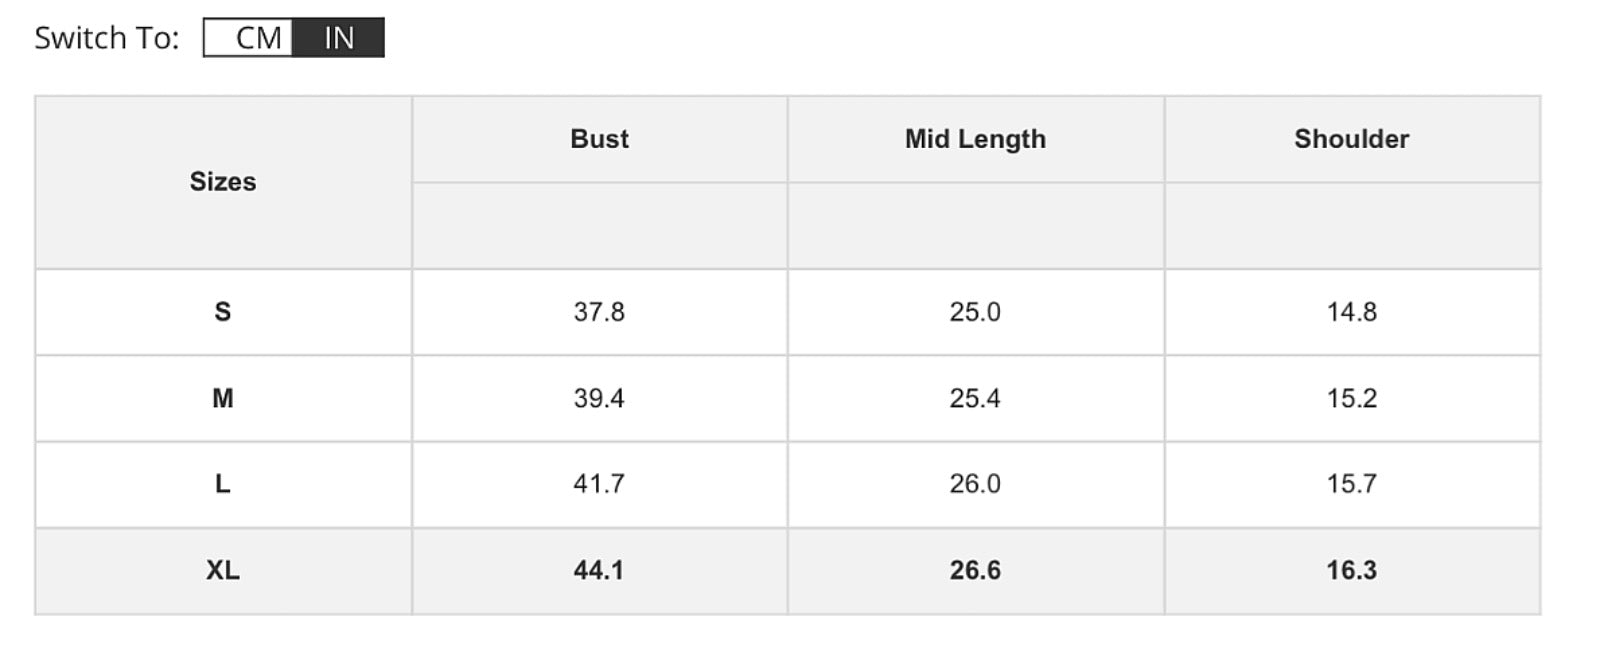Click the 15.2 shoulder value
1600x652 pixels.
1352,398
